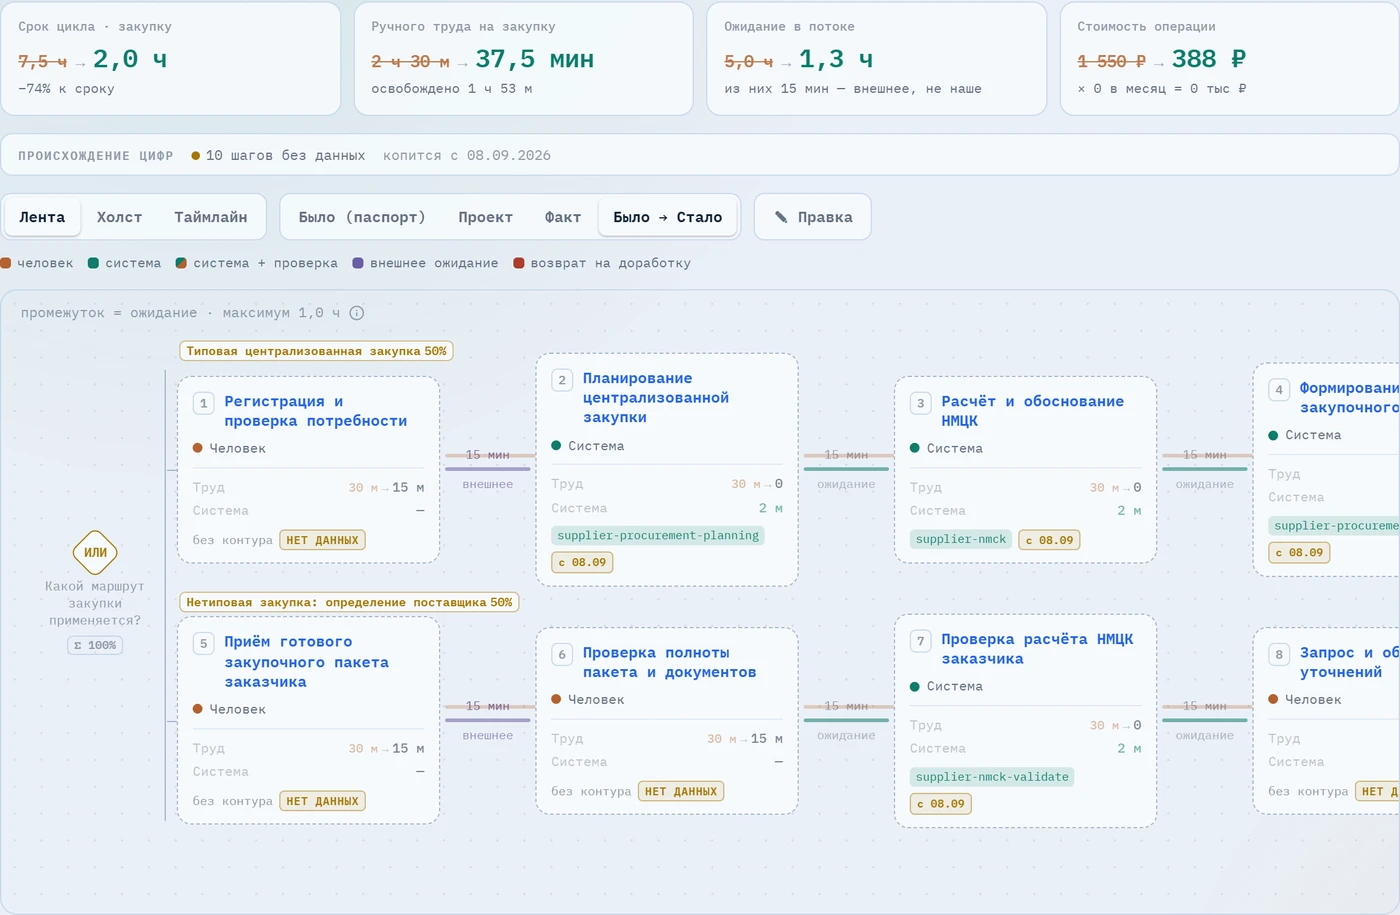Click the 10 шагов без данных indicator

point(278,155)
